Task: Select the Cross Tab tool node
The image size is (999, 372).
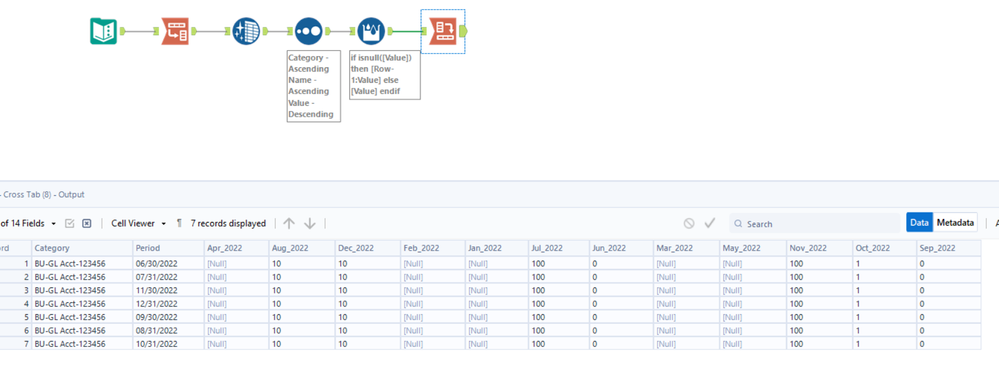Action: (x=442, y=31)
